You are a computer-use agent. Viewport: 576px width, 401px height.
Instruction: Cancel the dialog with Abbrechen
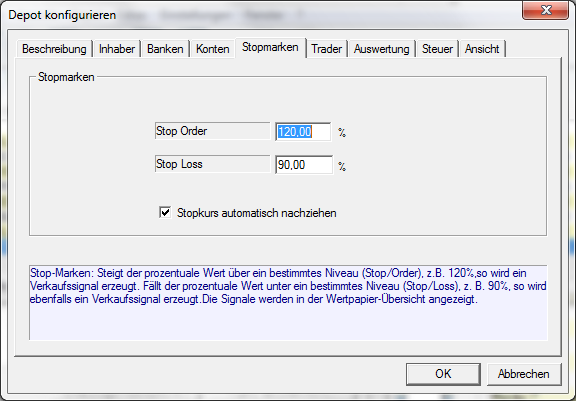click(524, 374)
